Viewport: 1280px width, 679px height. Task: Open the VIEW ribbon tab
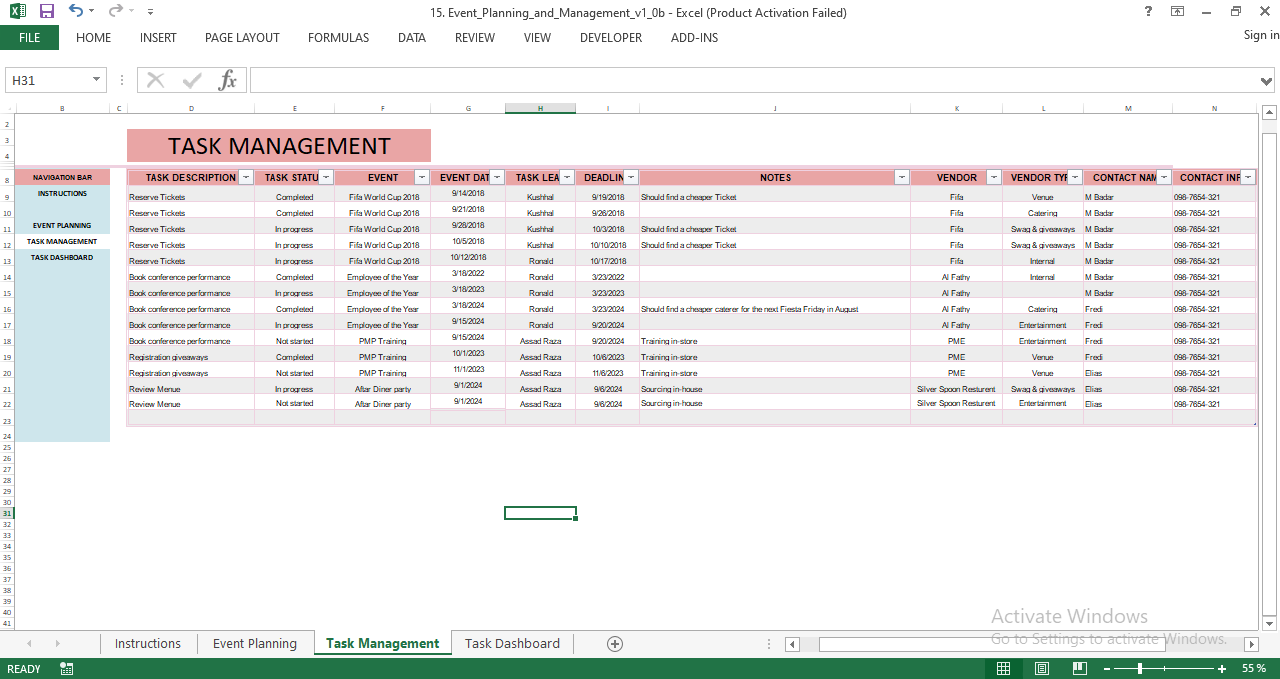point(537,38)
